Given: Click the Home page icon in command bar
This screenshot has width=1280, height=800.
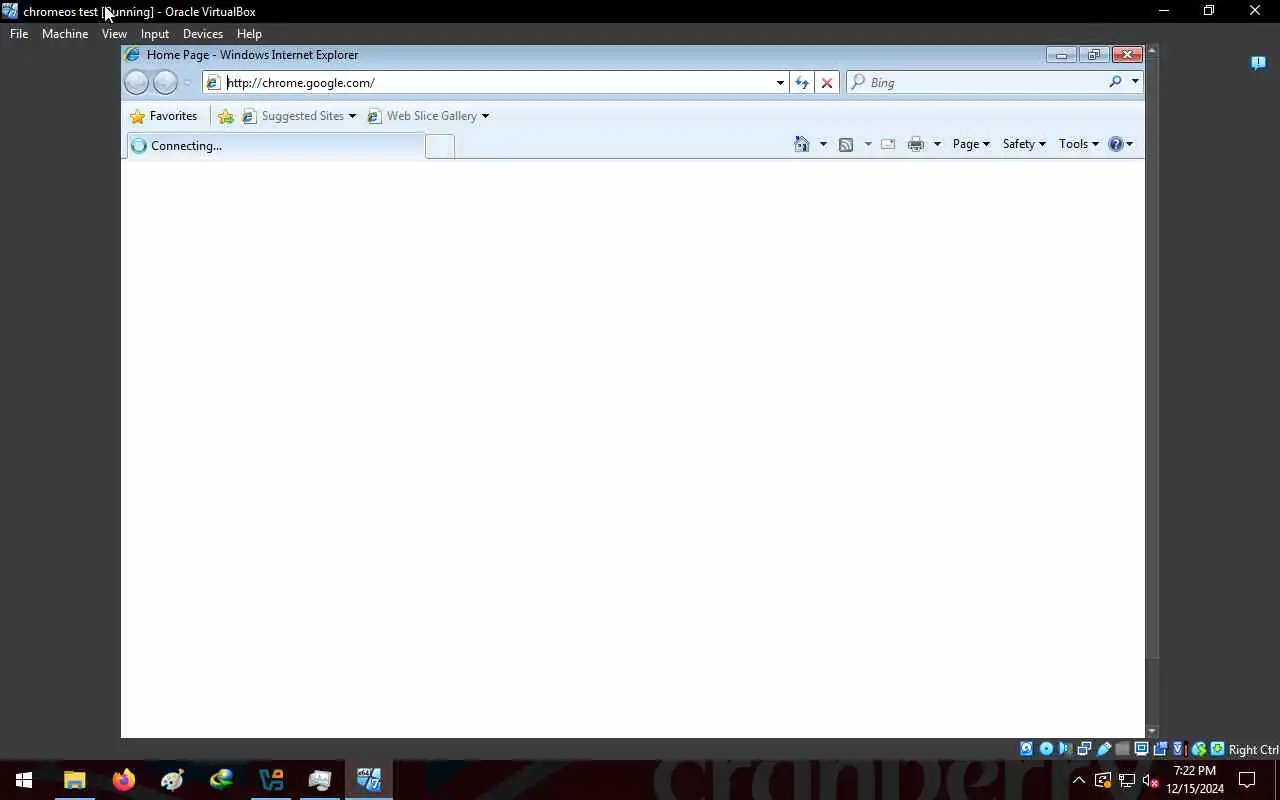Looking at the screenshot, I should 801,144.
